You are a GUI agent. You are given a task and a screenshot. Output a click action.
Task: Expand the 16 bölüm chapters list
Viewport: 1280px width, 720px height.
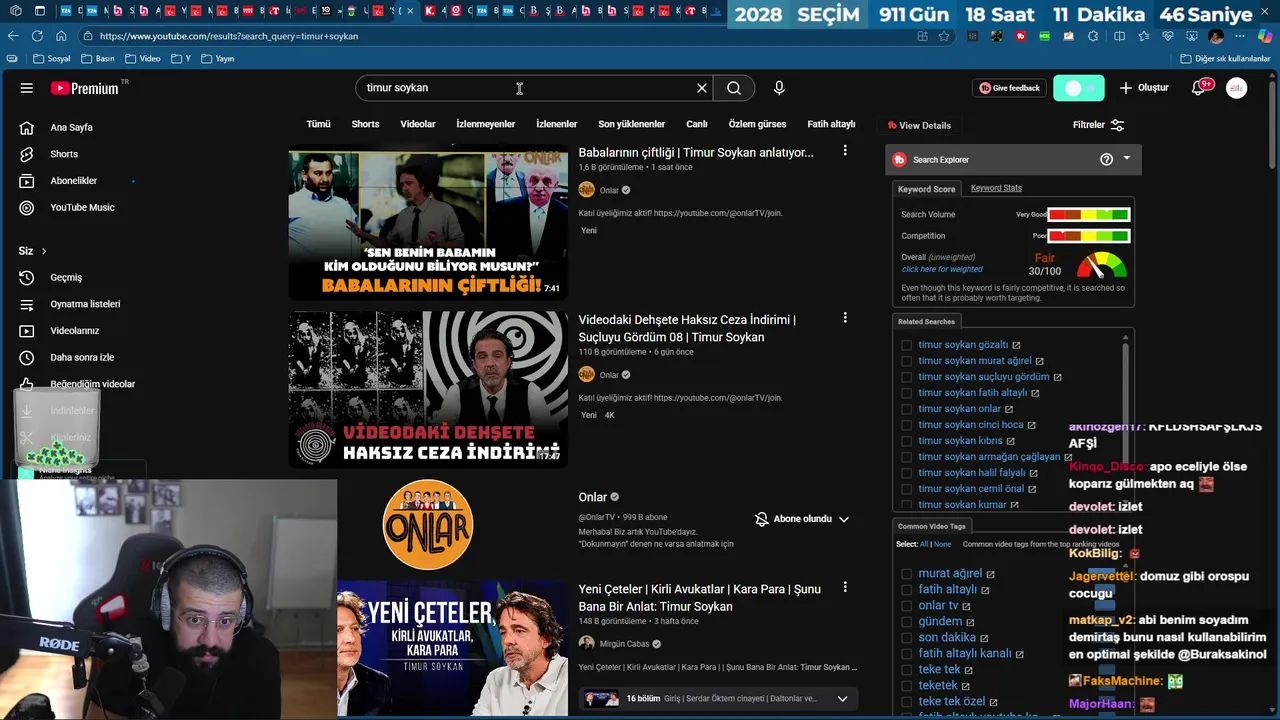[842, 699]
